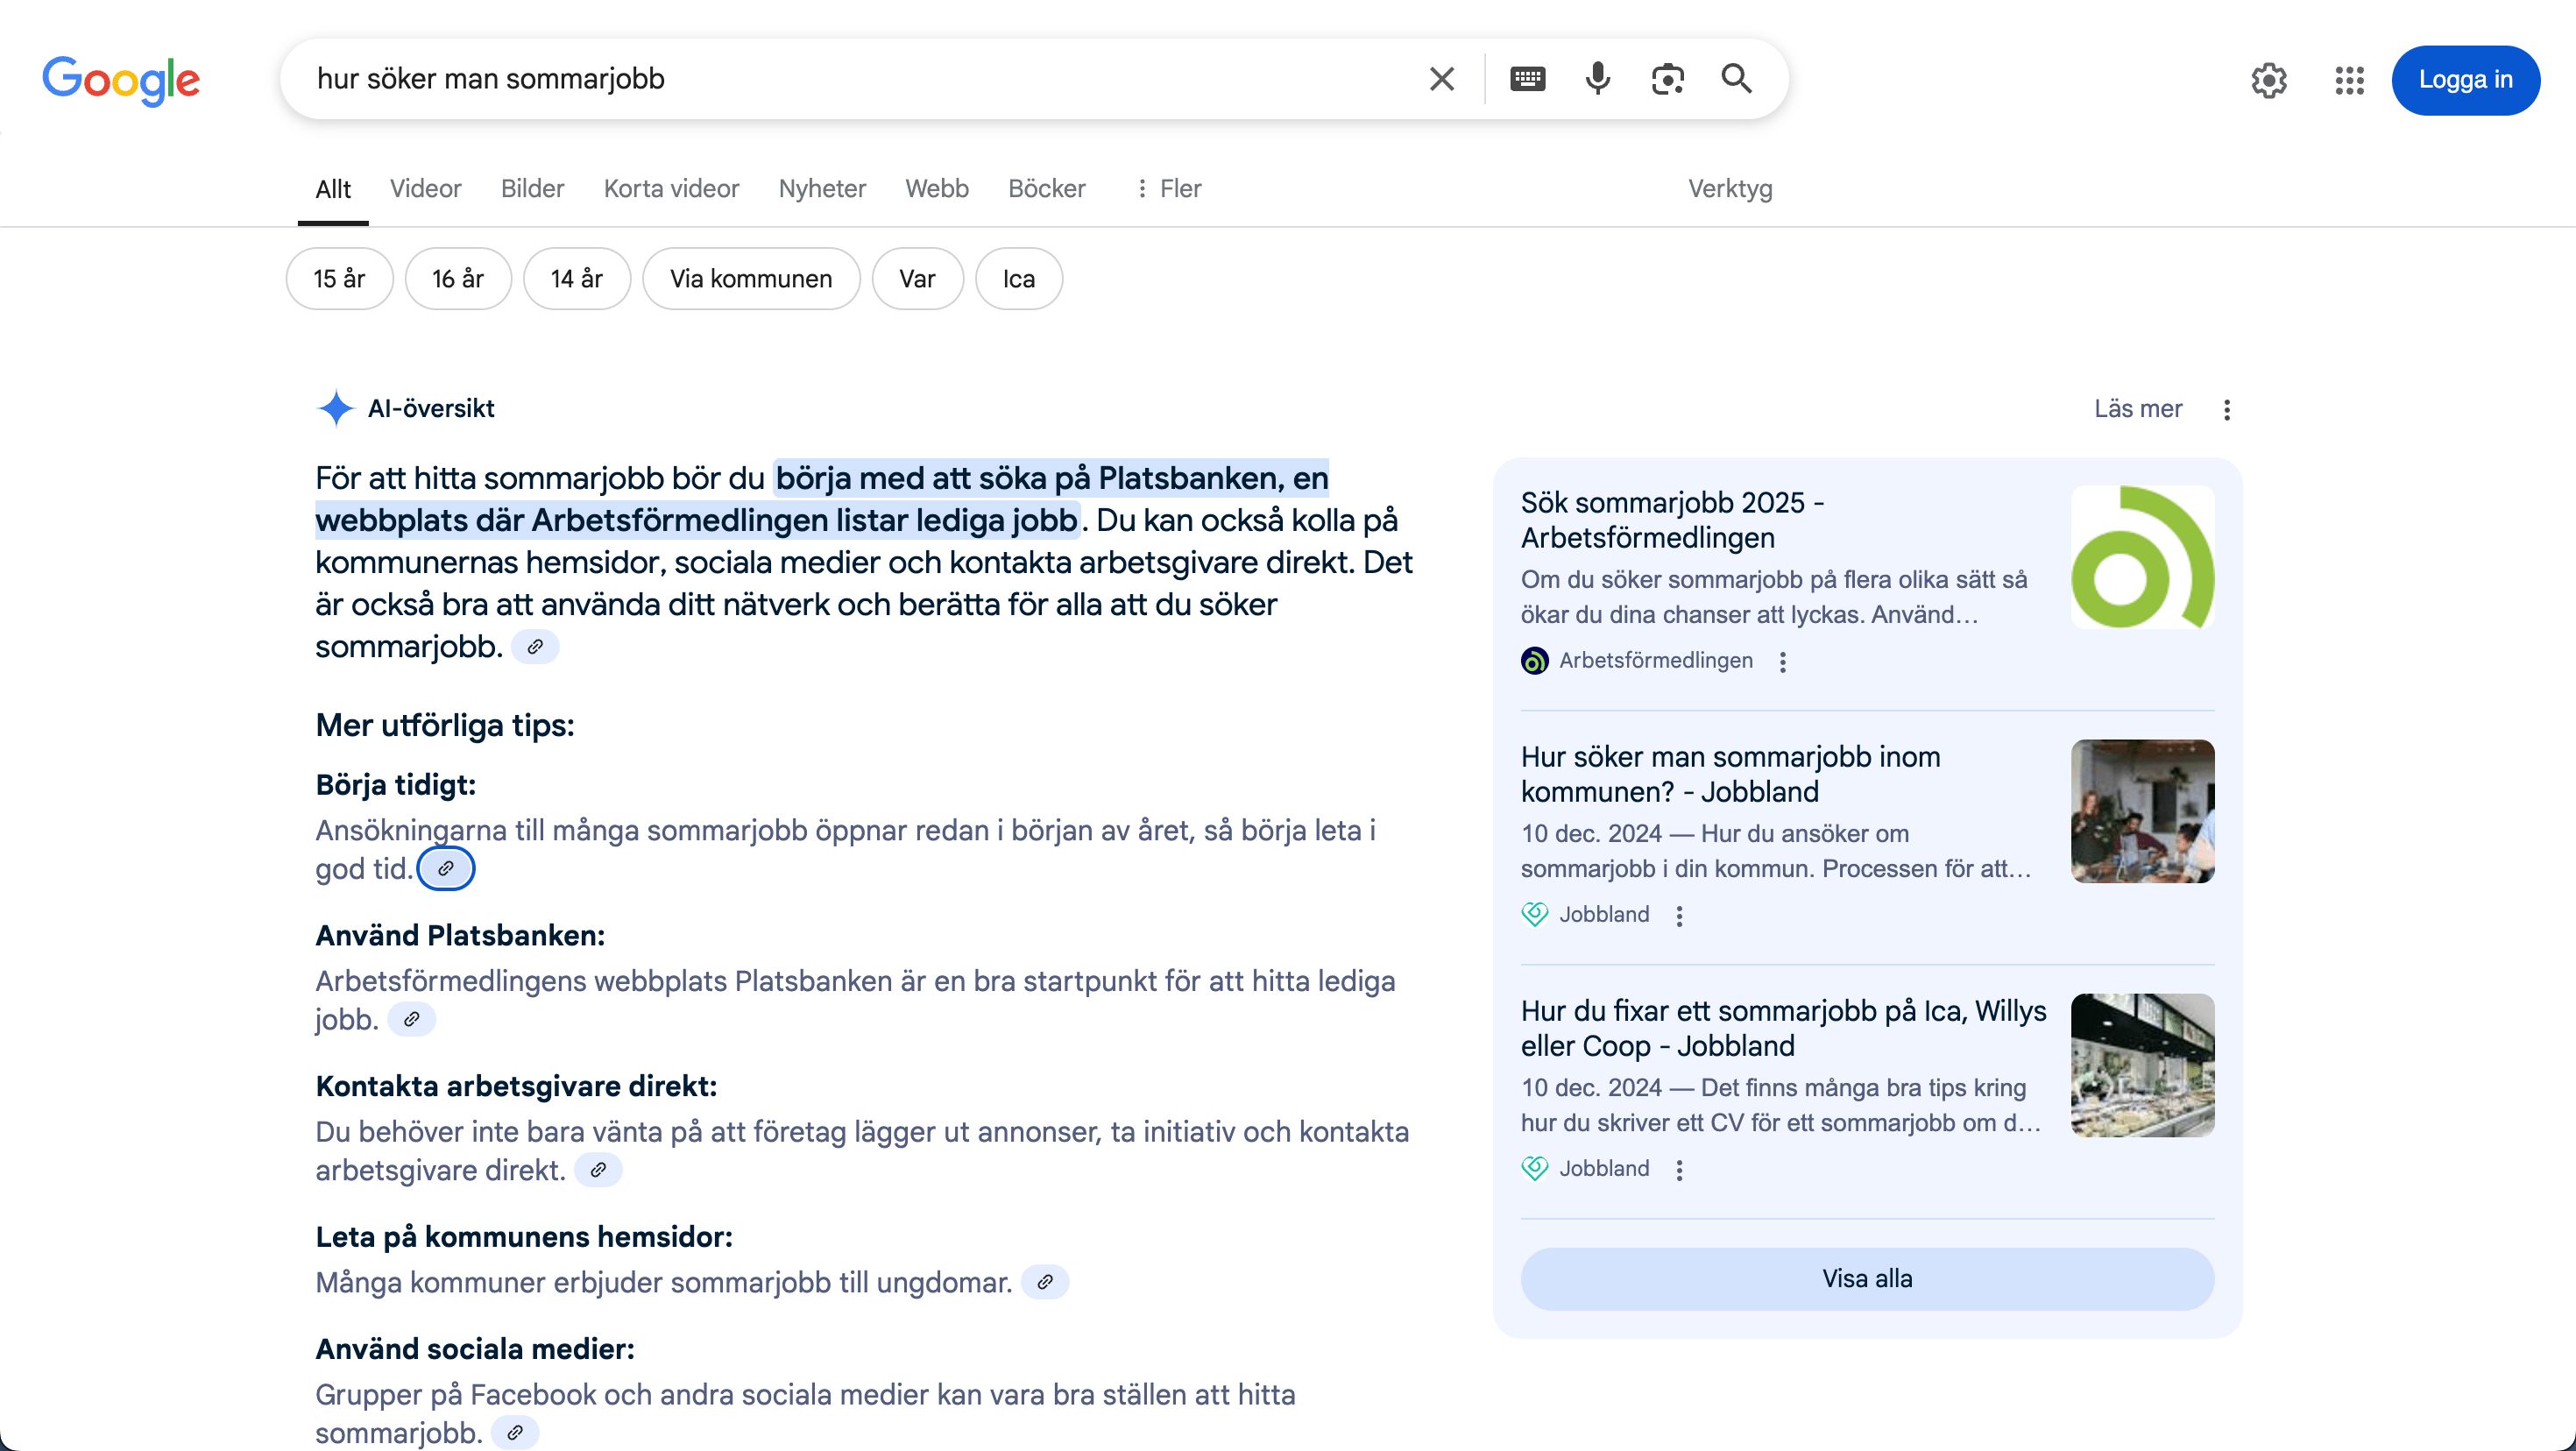Start voice search with microphone icon
This screenshot has height=1451, width=2576.
[x=1598, y=79]
